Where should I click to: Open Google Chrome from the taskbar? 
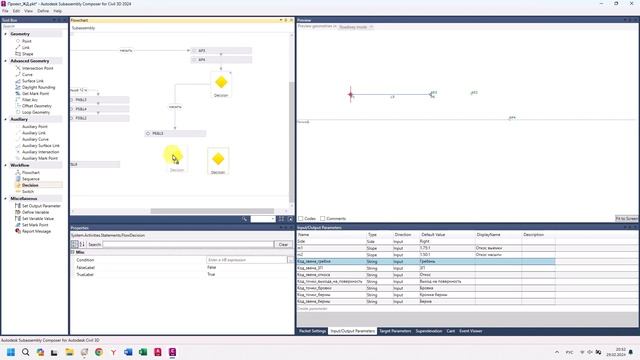(99, 352)
